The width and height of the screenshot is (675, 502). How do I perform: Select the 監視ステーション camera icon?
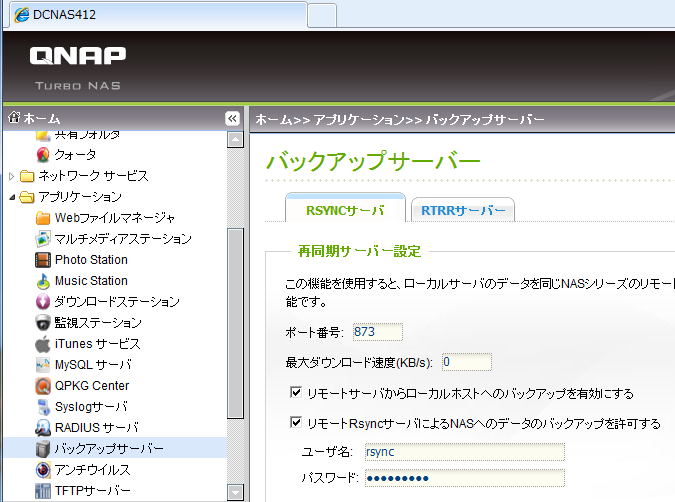pyautogui.click(x=43, y=323)
